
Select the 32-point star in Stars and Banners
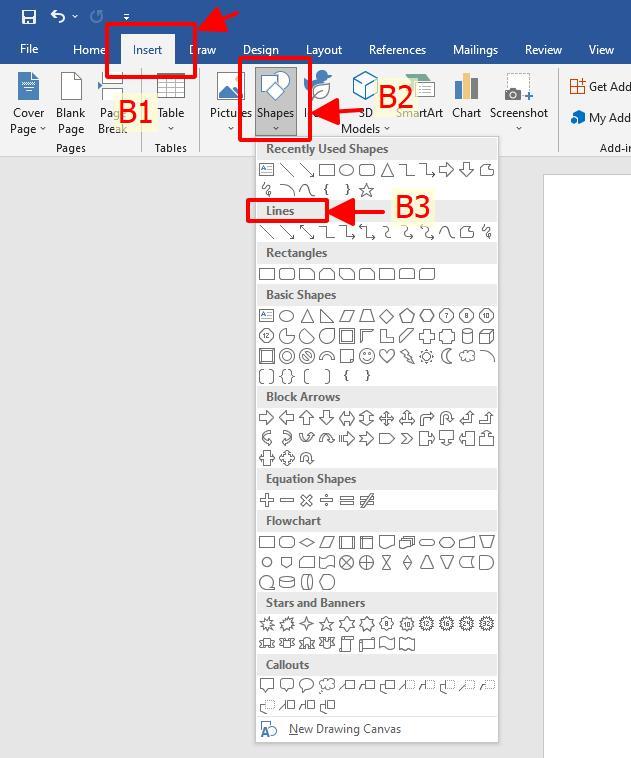486,624
